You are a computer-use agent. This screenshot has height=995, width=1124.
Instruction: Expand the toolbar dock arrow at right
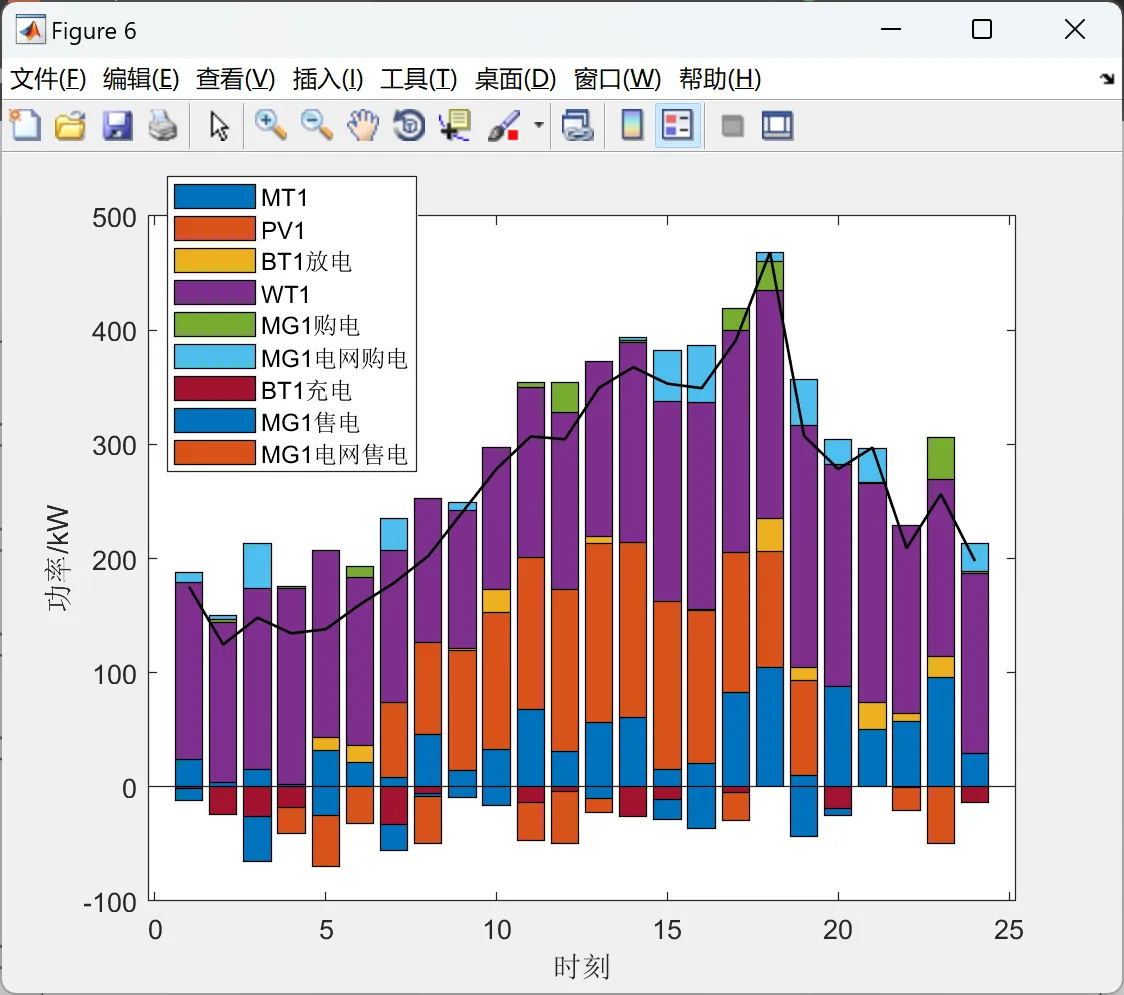tap(1108, 78)
